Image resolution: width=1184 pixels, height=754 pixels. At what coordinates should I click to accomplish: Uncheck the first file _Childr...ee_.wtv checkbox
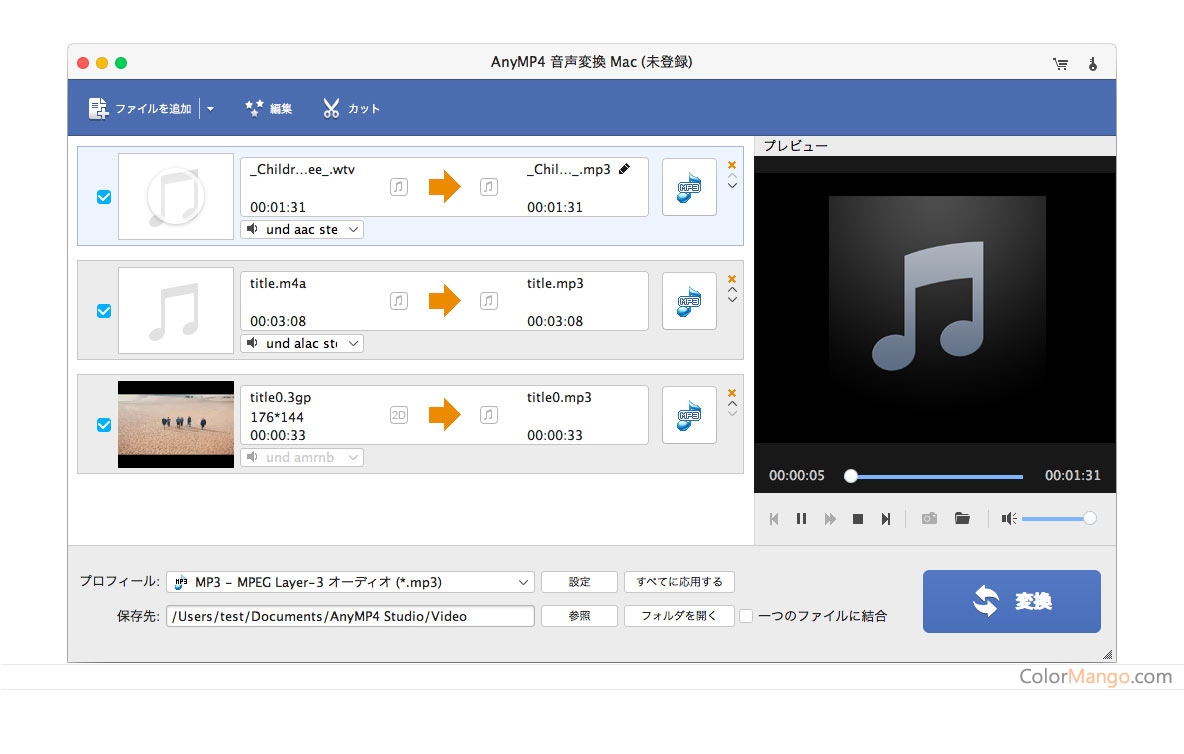pos(104,197)
